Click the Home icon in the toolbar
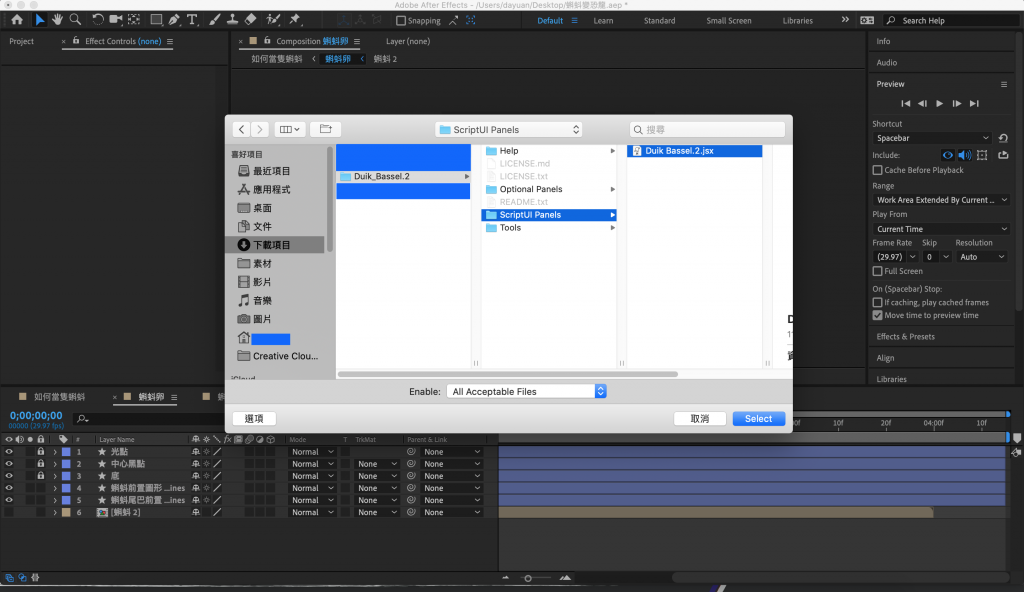 (x=17, y=20)
